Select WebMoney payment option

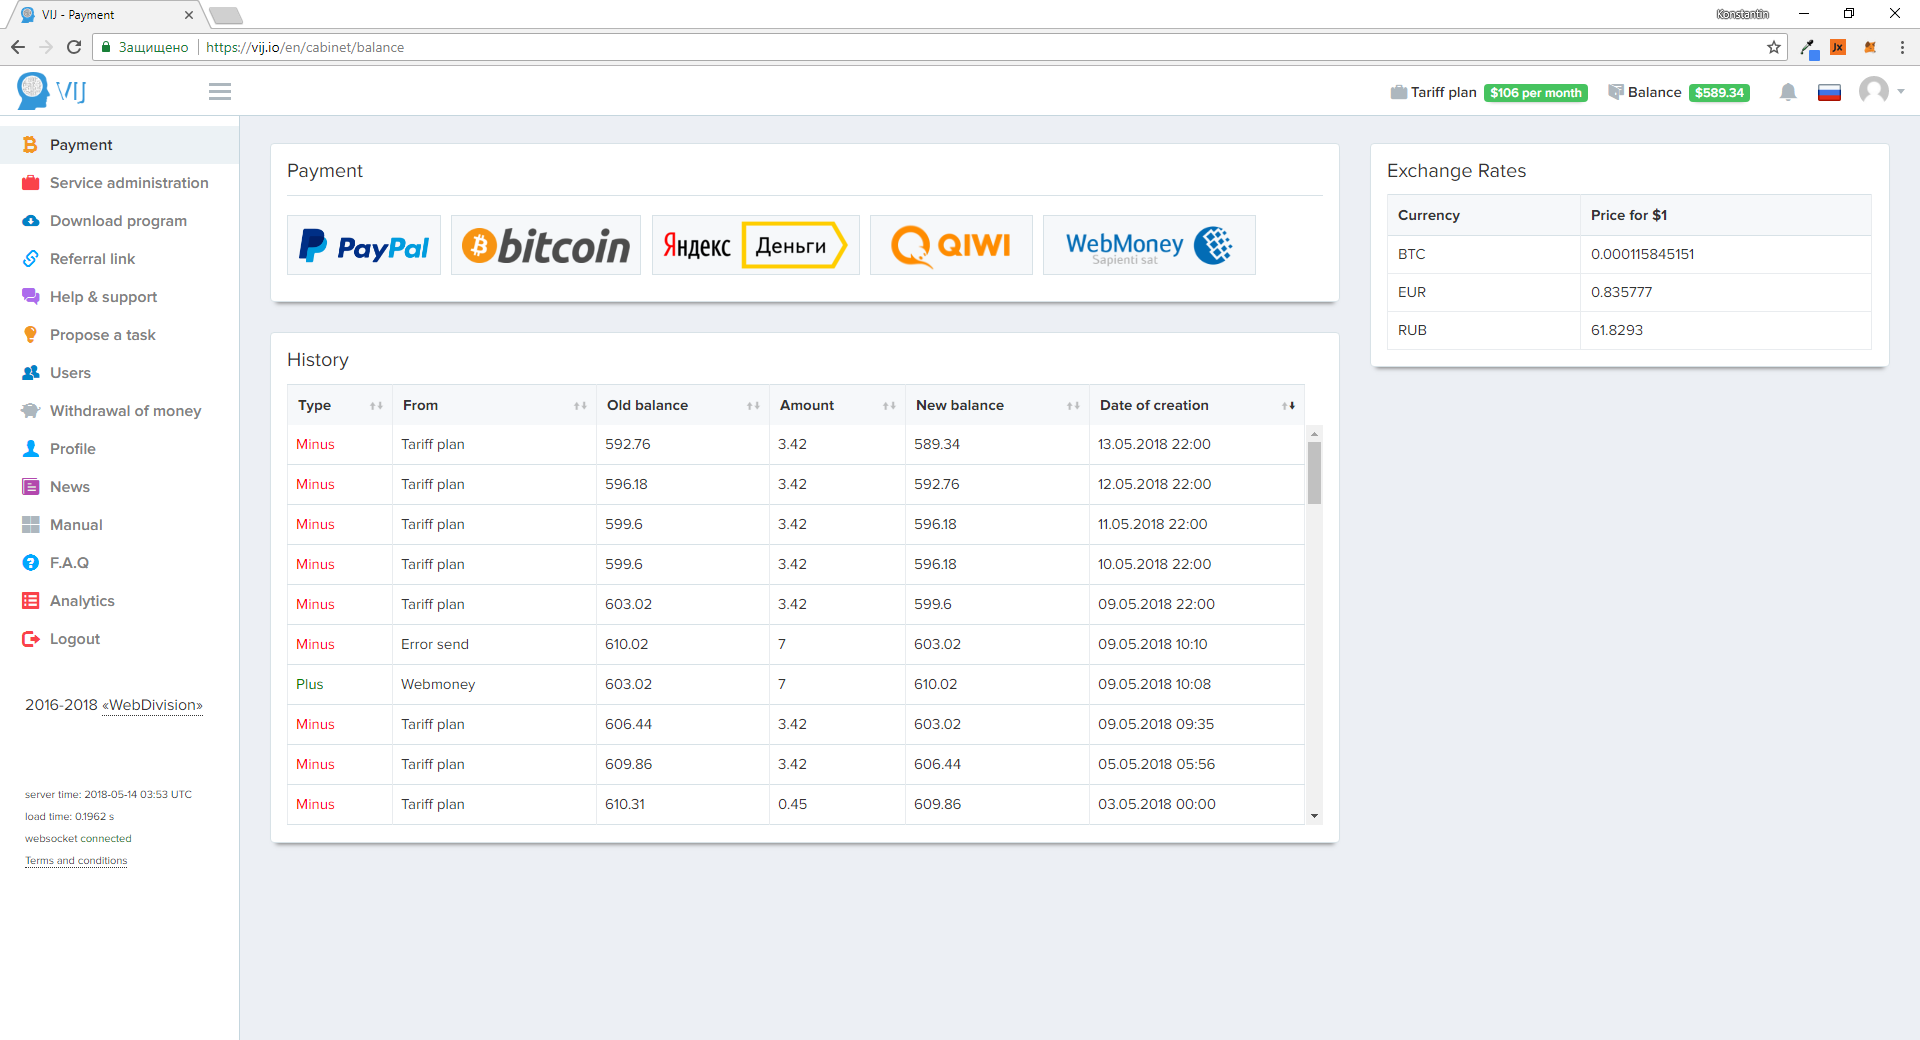tap(1148, 245)
